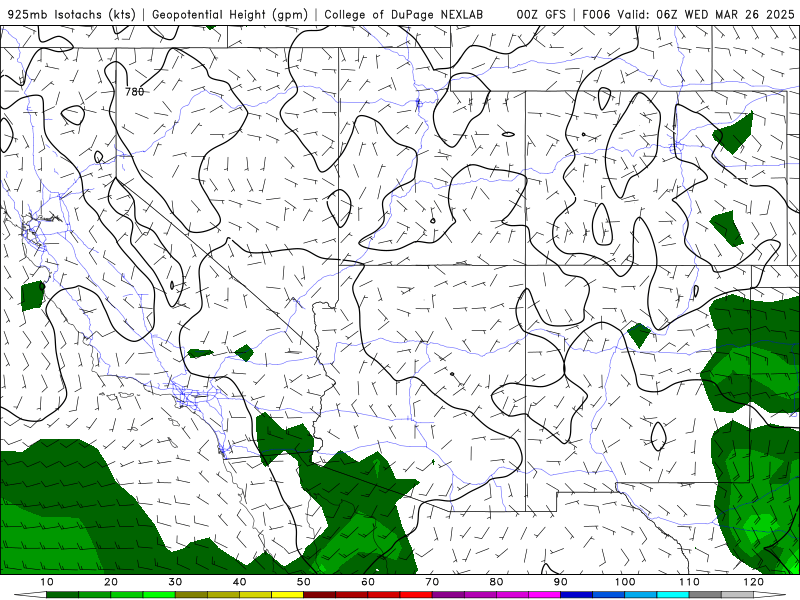Click the cyan swatch on color bar

click(x=673, y=595)
